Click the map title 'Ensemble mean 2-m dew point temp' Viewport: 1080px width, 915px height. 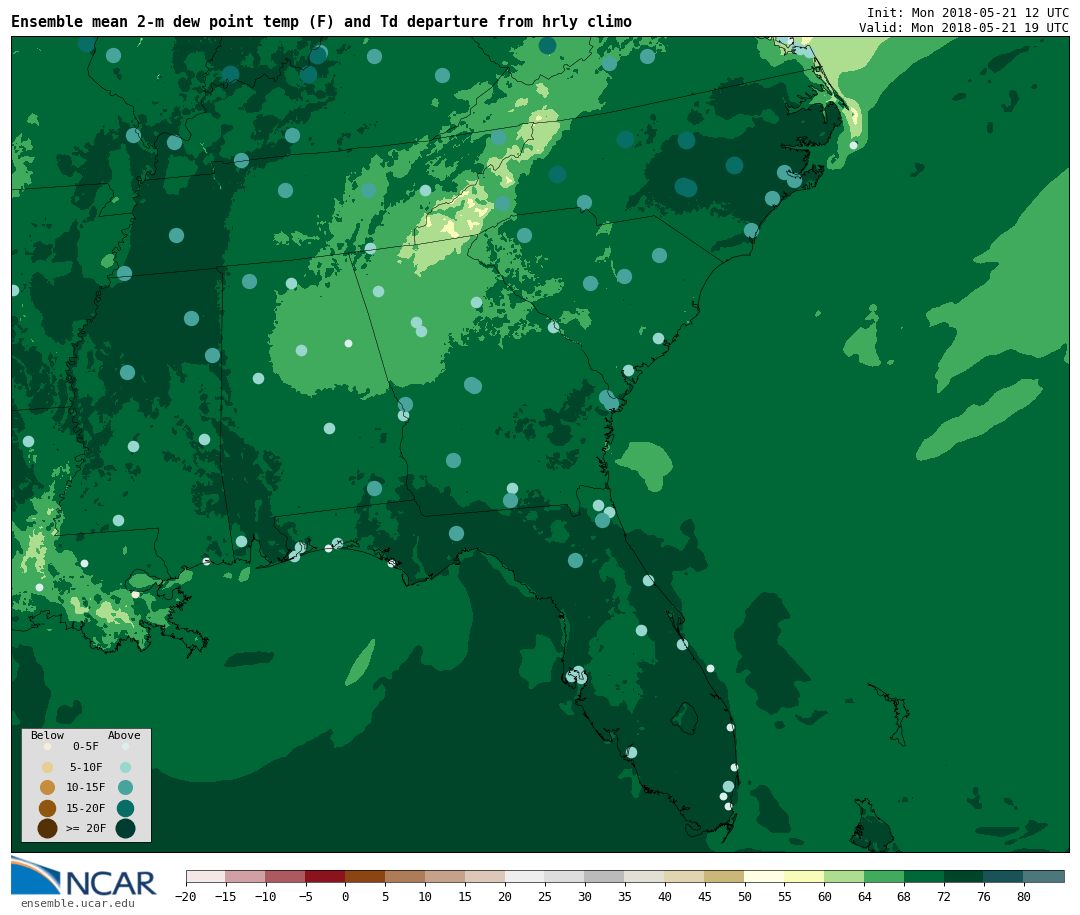tap(156, 21)
